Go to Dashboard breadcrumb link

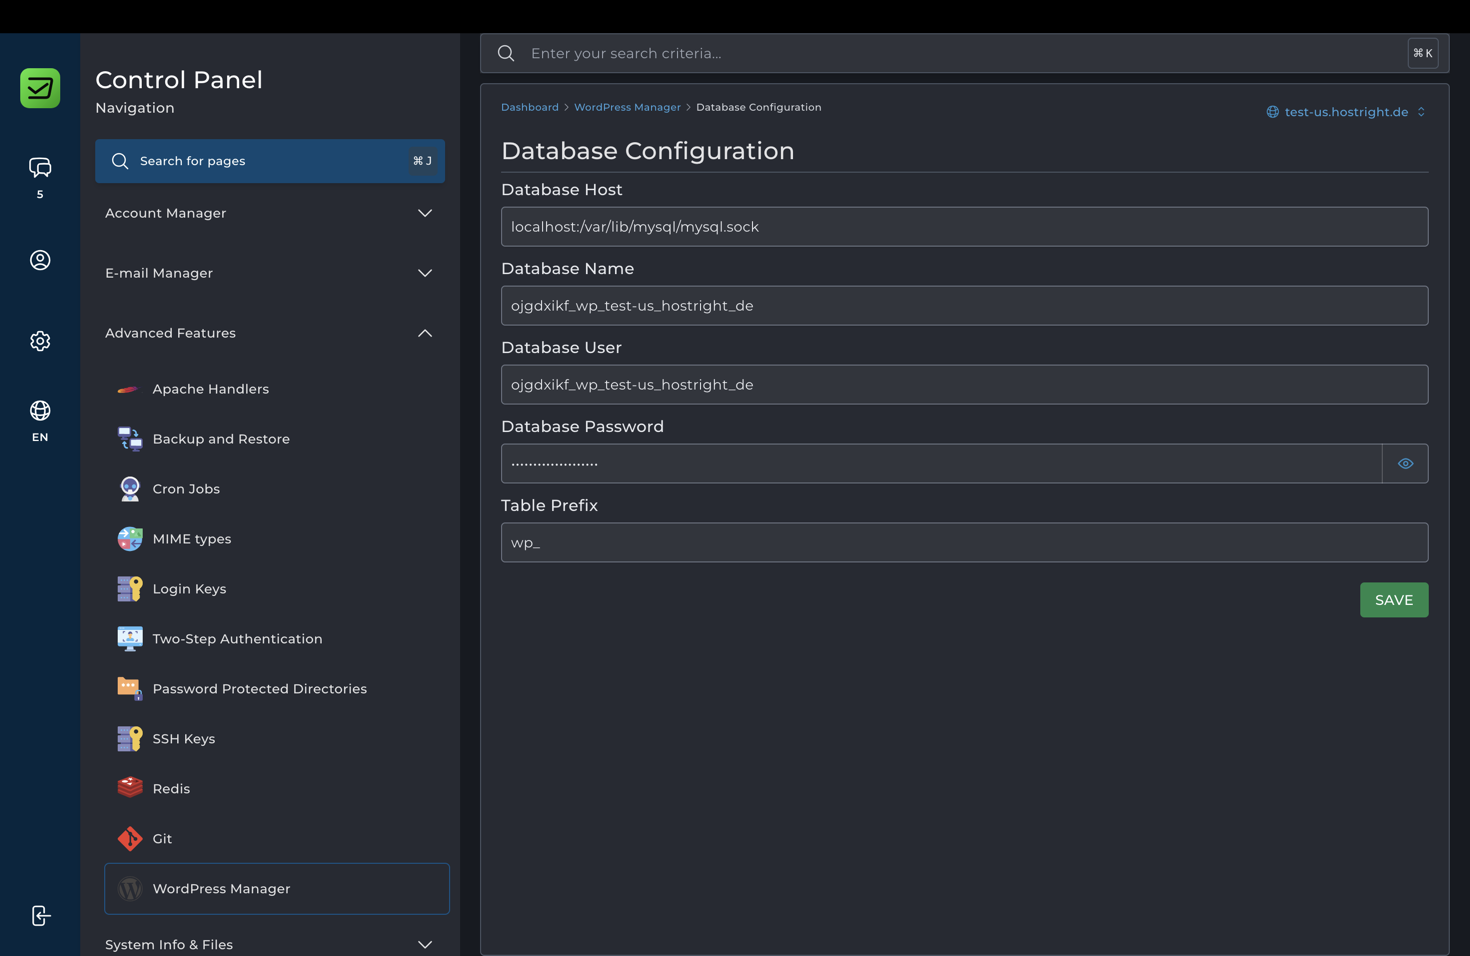pyautogui.click(x=530, y=107)
